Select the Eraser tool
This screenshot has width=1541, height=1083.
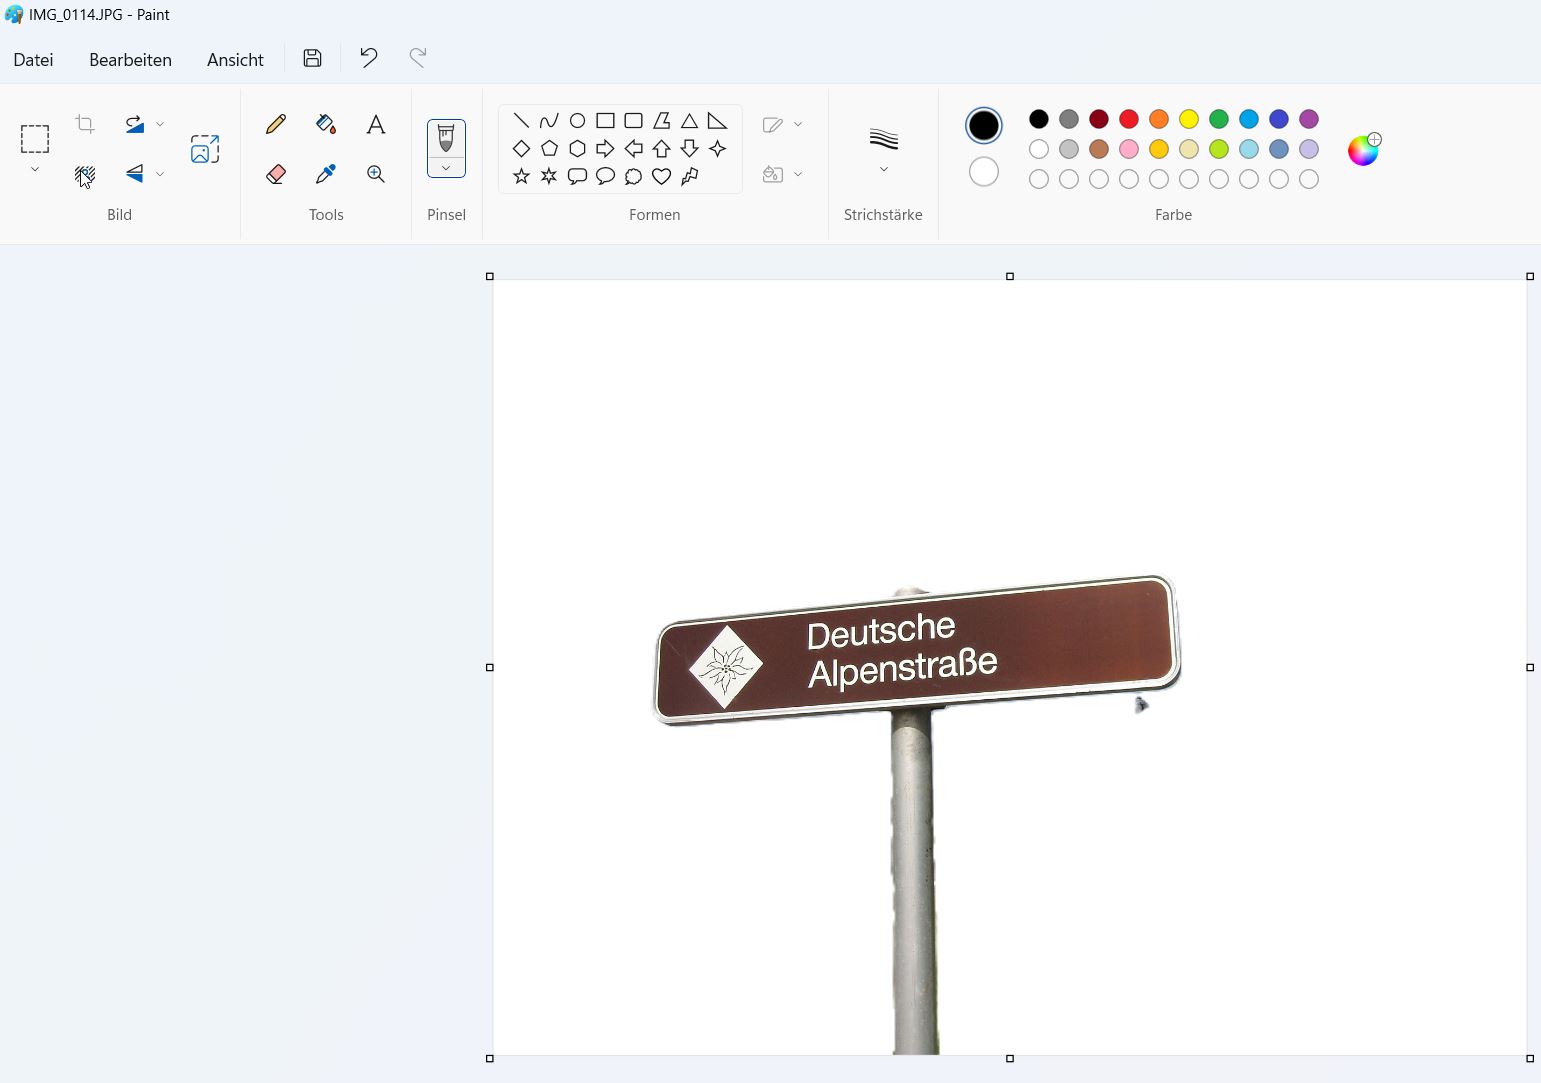click(276, 174)
